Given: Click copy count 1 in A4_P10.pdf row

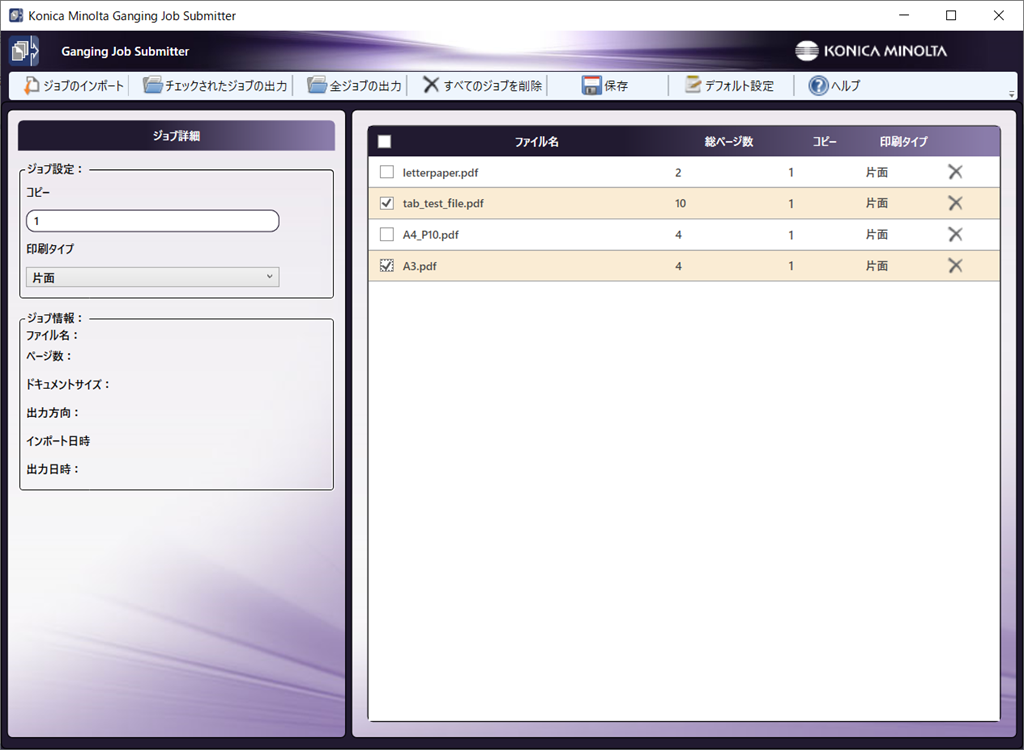Looking at the screenshot, I should point(791,235).
